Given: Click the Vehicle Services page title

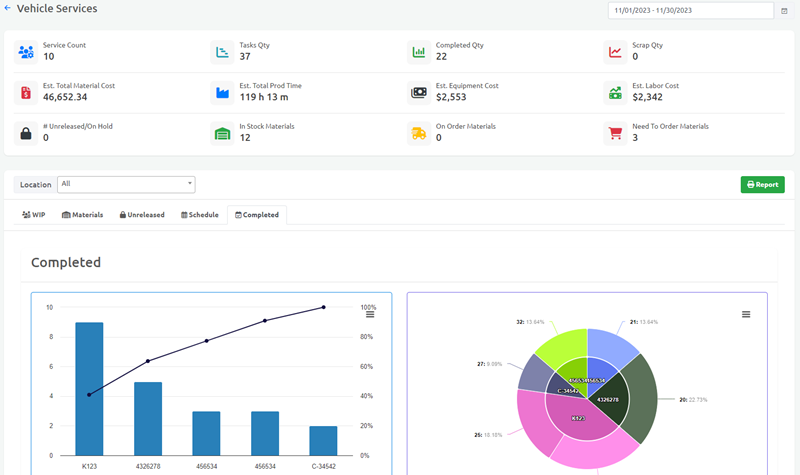Looking at the screenshot, I should pyautogui.click(x=57, y=9).
